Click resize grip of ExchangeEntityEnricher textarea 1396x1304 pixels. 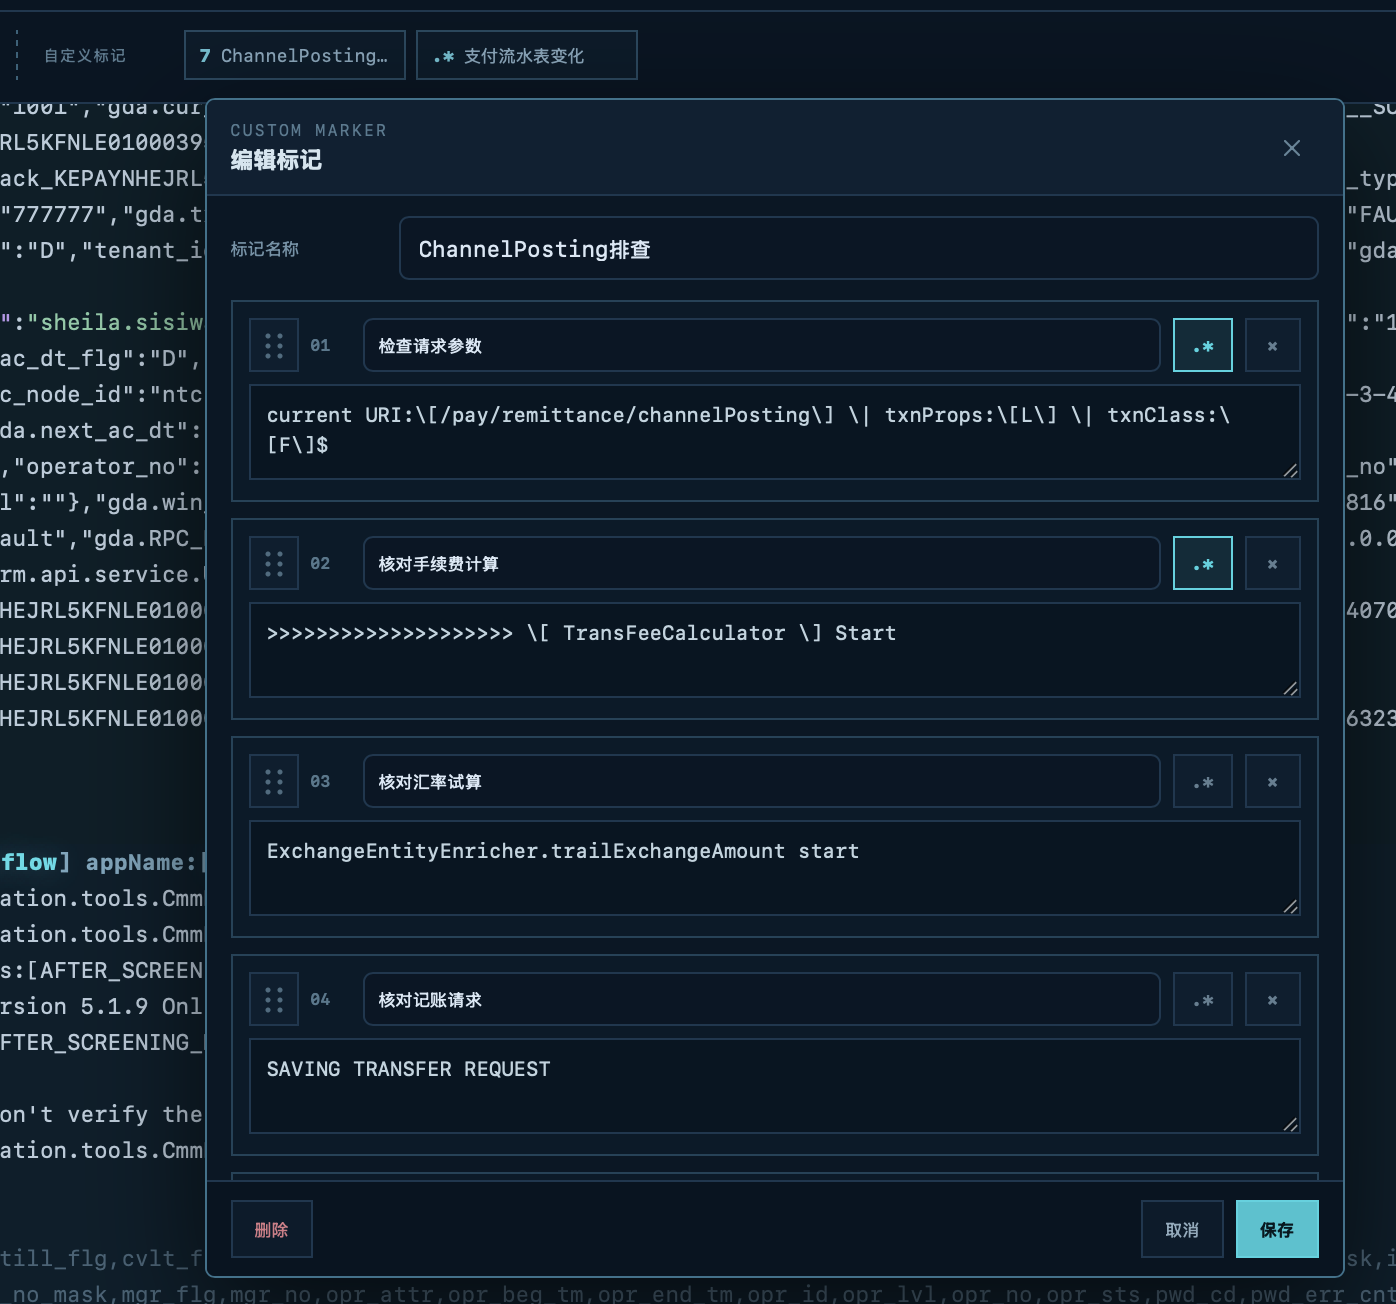[x=1291, y=906]
